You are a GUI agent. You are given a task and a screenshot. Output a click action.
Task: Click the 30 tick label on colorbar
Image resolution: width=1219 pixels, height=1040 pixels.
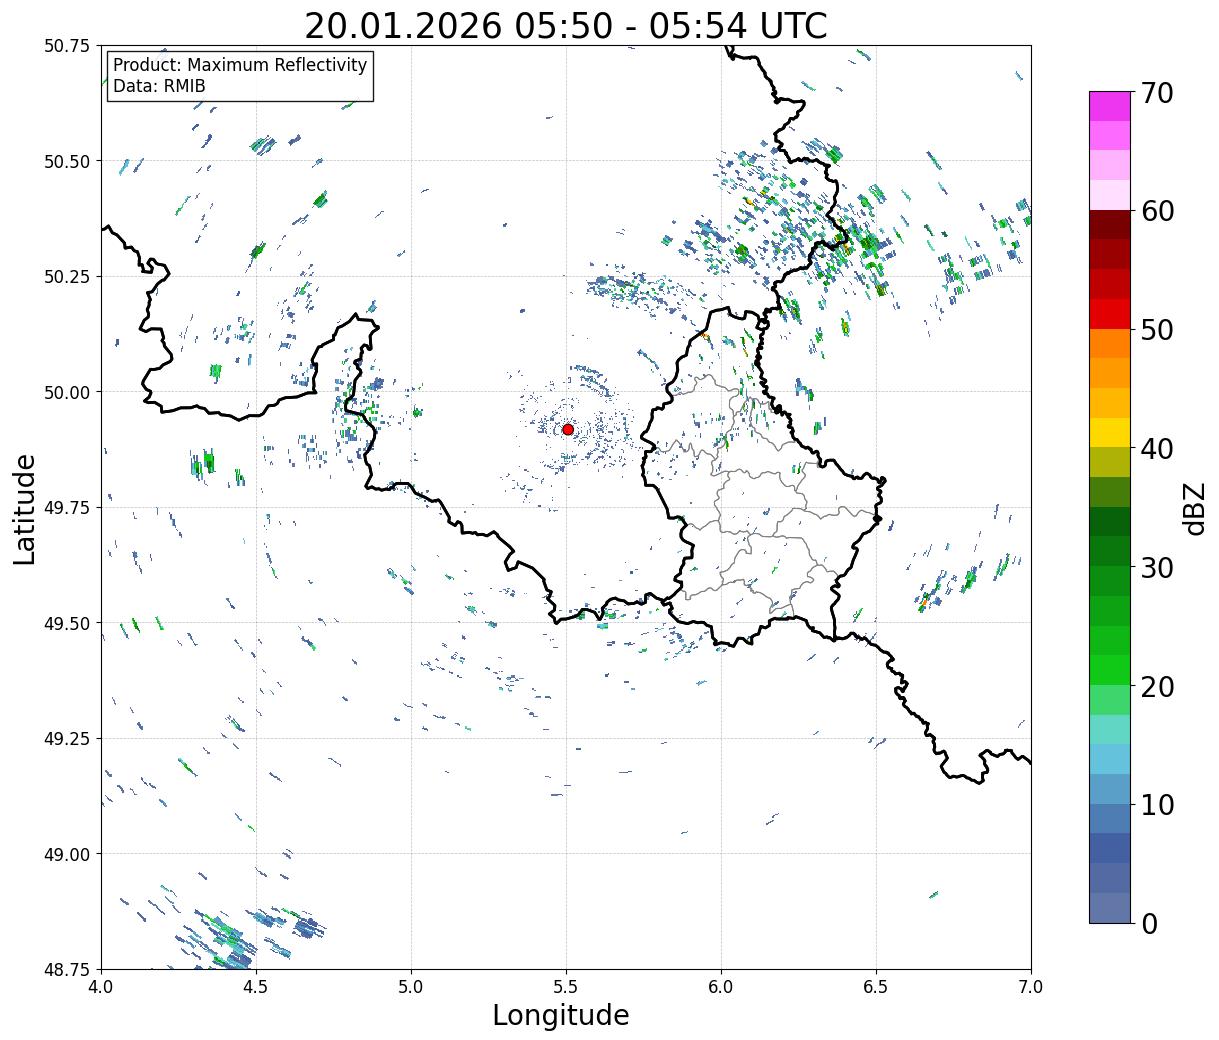click(x=1155, y=567)
